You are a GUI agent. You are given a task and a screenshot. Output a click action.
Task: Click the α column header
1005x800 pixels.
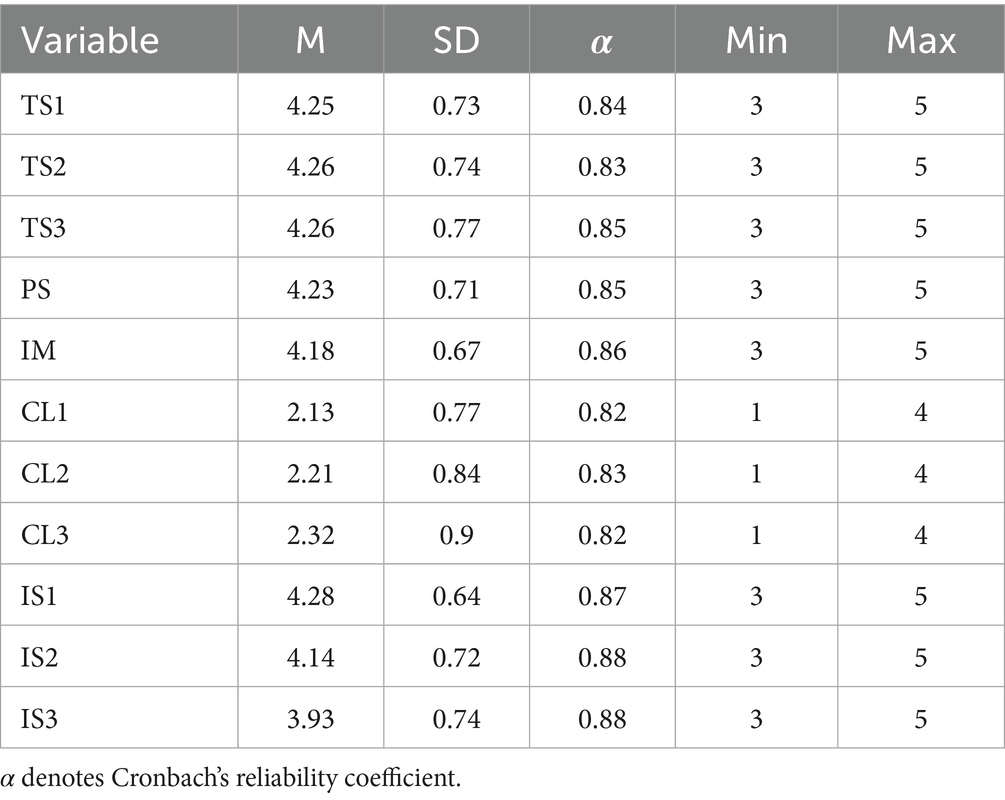click(602, 40)
